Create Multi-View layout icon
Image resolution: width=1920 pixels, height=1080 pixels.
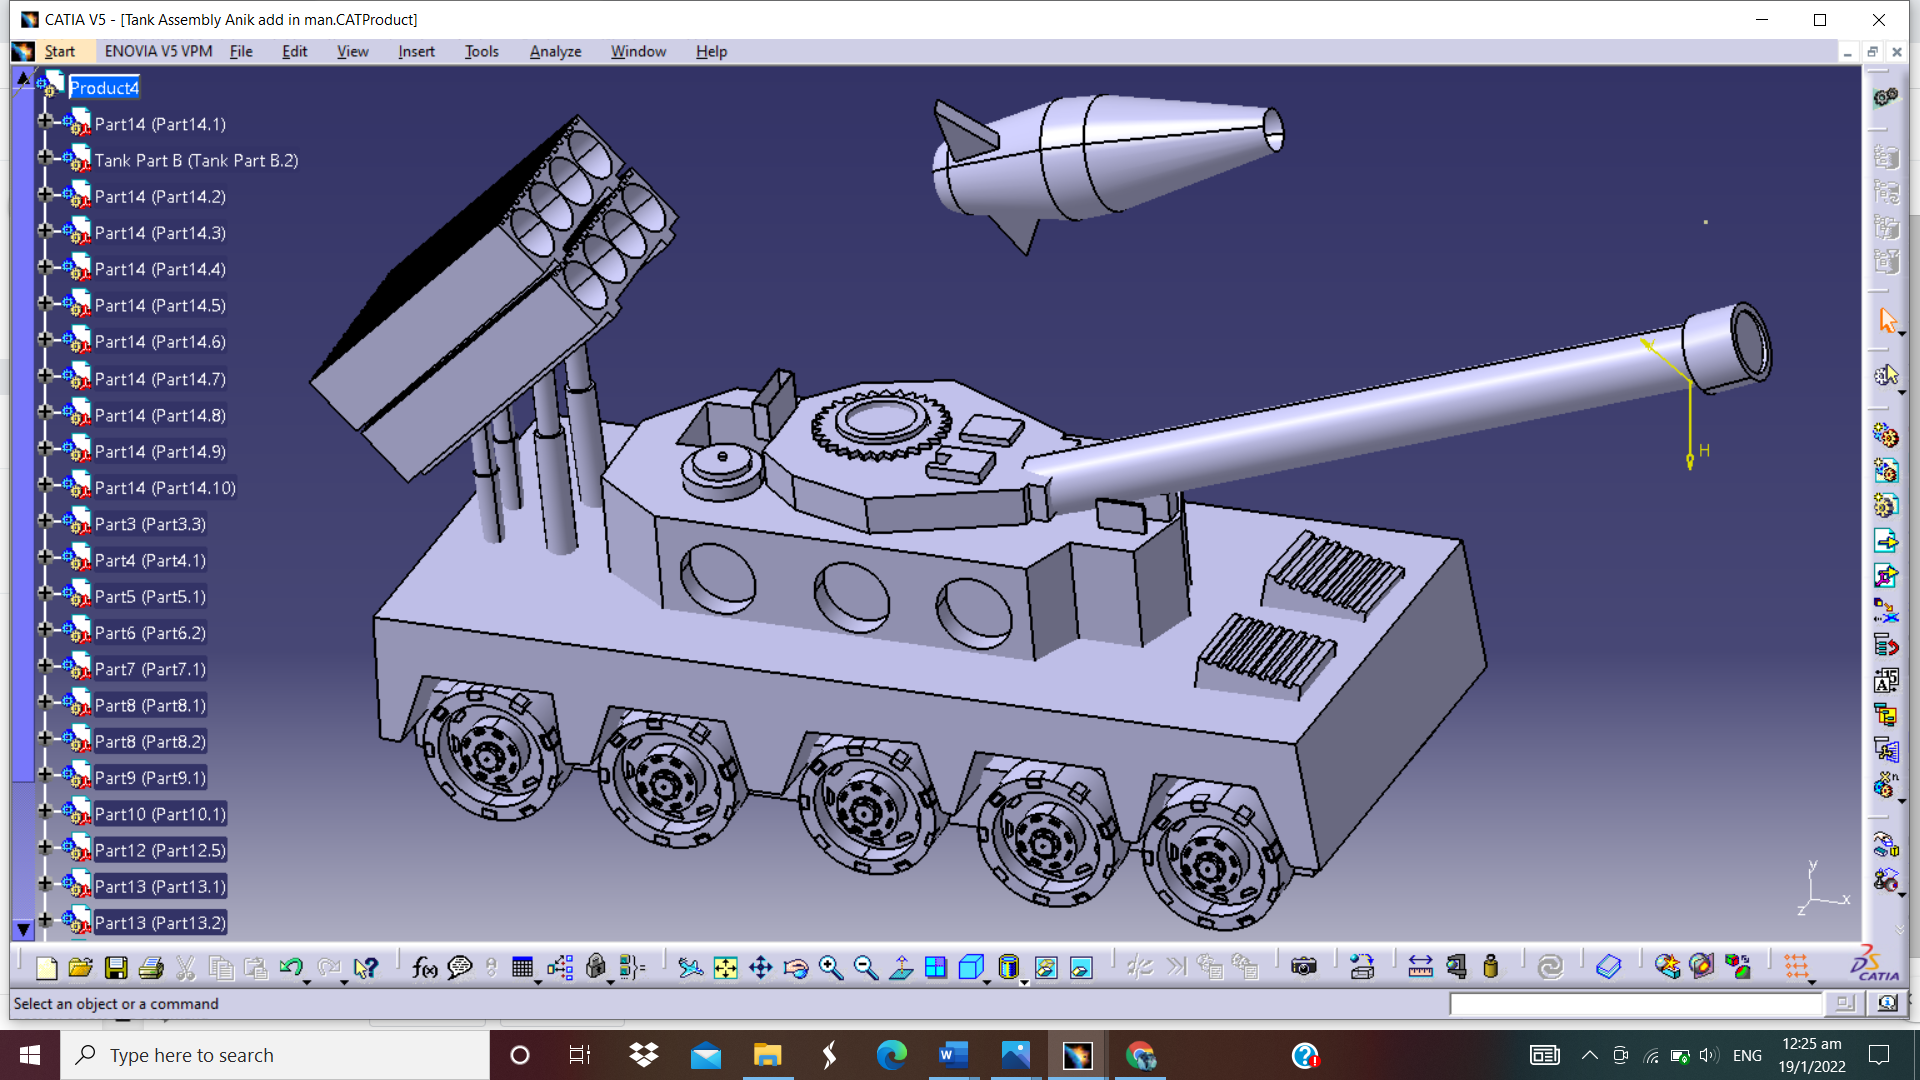click(935, 967)
